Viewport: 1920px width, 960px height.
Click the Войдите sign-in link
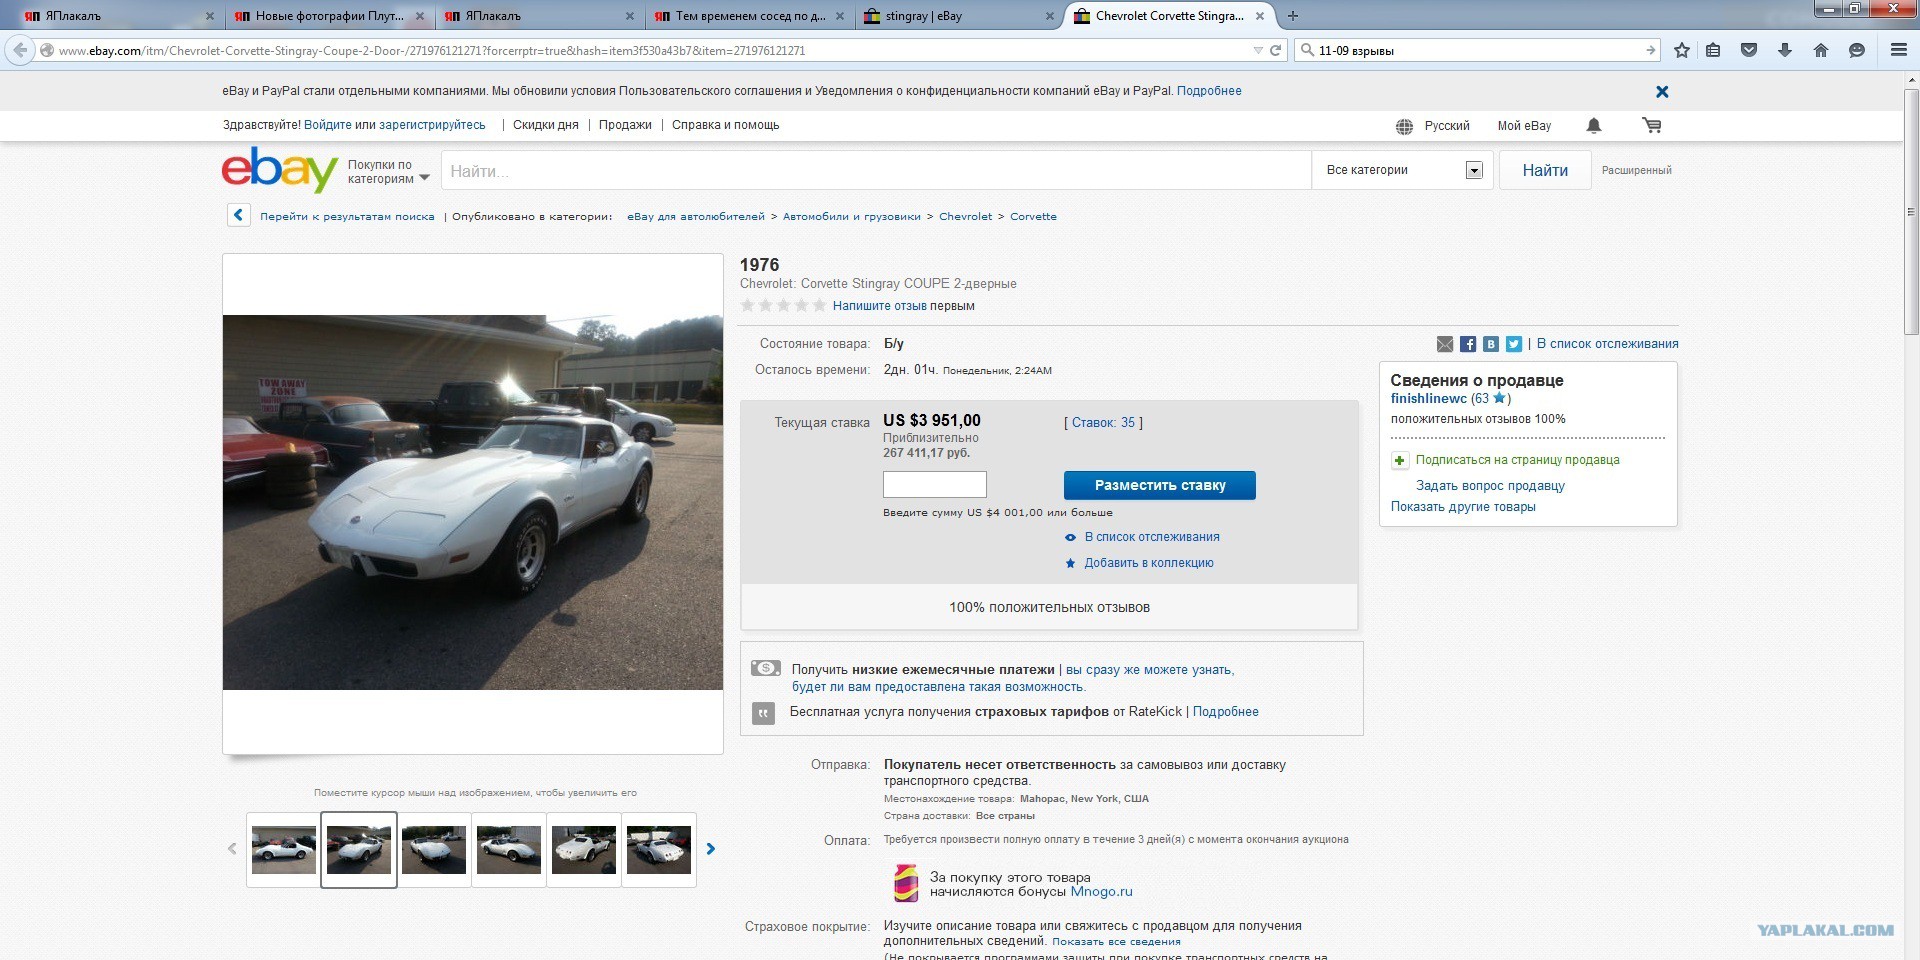click(328, 125)
